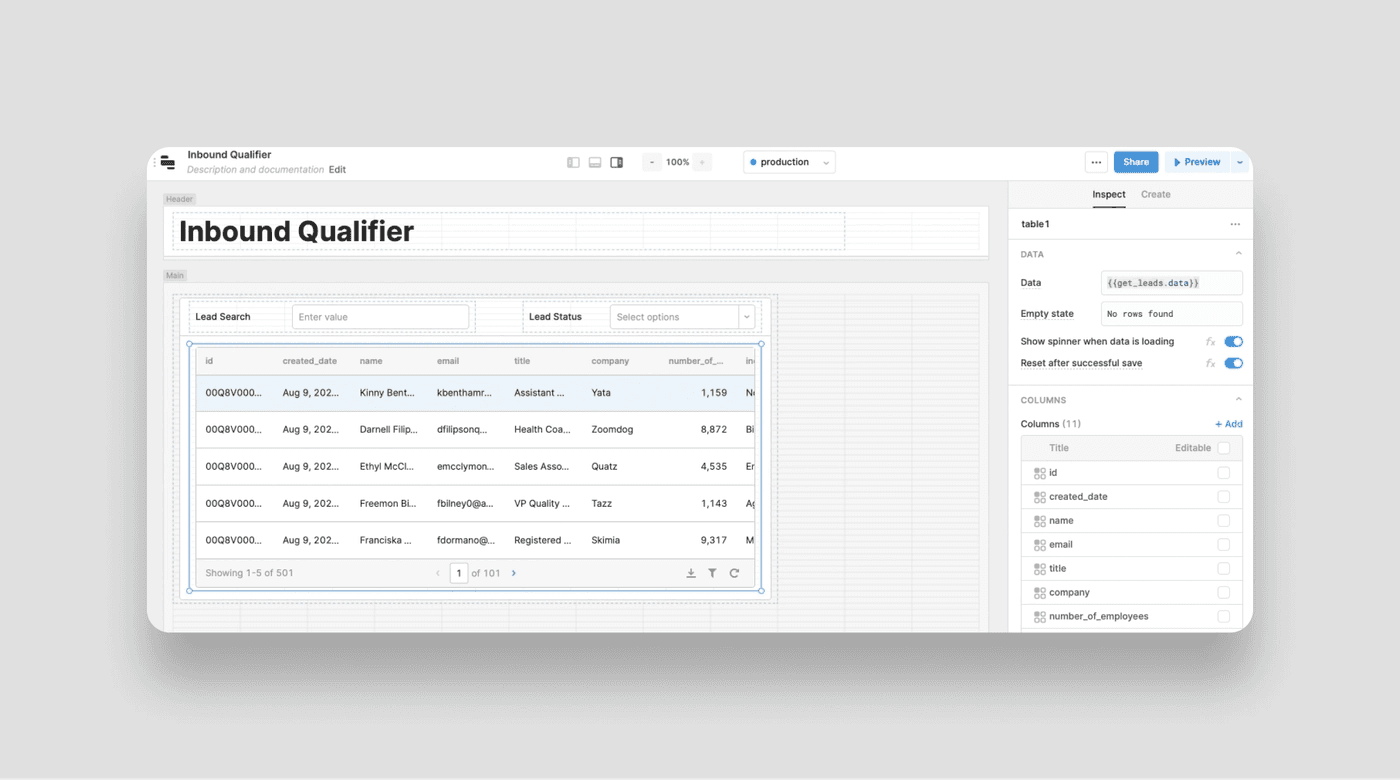Toggle the bottom panel layout icon
The height and width of the screenshot is (780, 1400).
click(595, 162)
